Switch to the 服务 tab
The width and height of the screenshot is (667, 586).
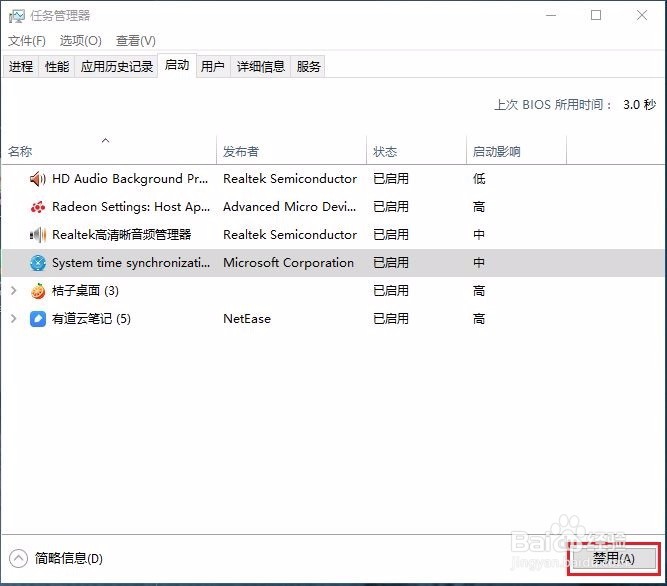point(308,67)
